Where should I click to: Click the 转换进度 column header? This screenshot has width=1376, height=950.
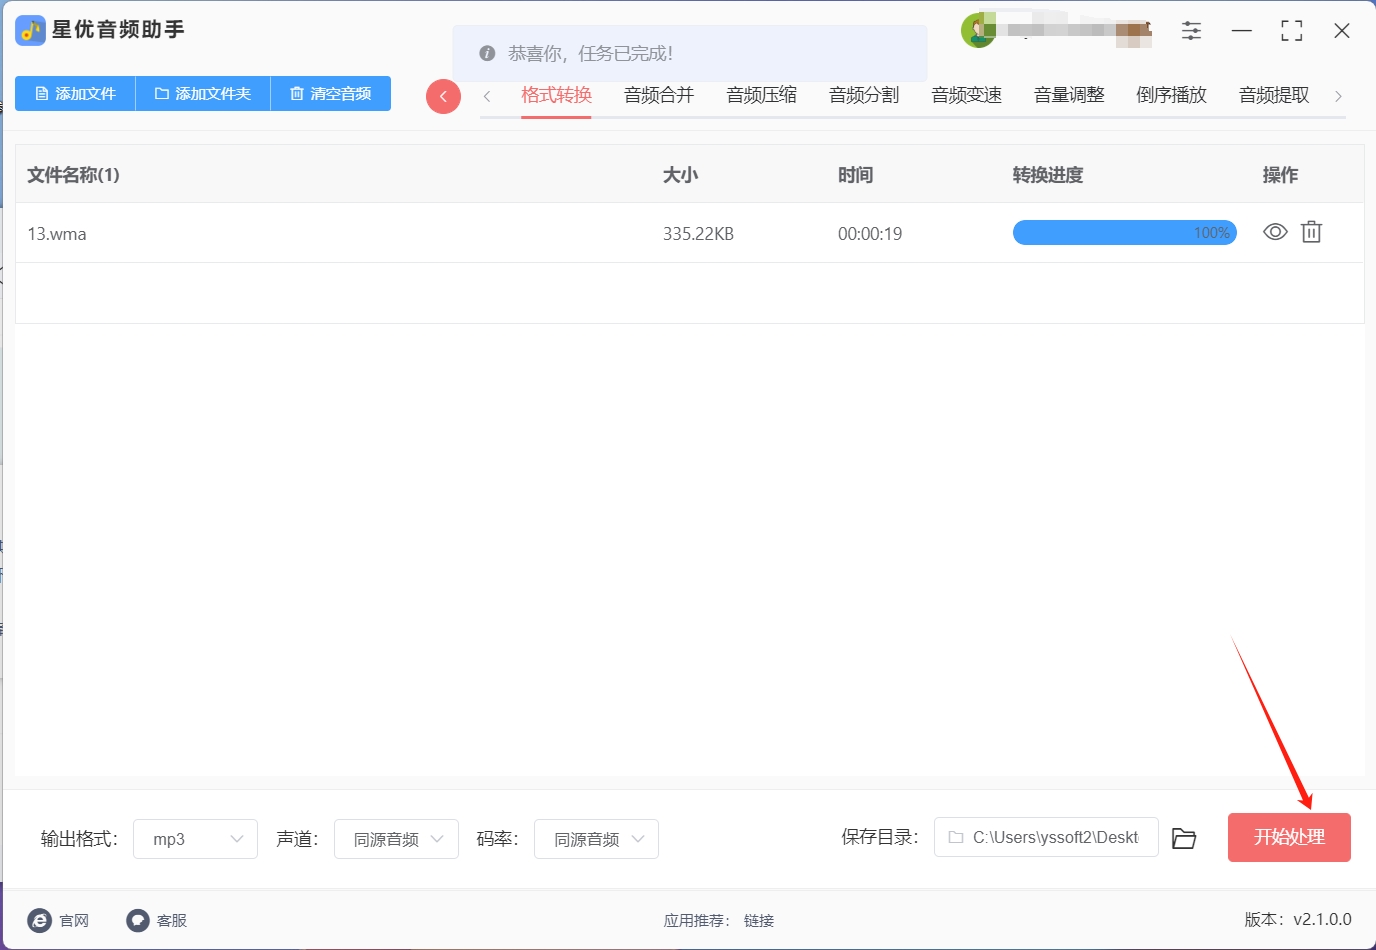(1048, 175)
